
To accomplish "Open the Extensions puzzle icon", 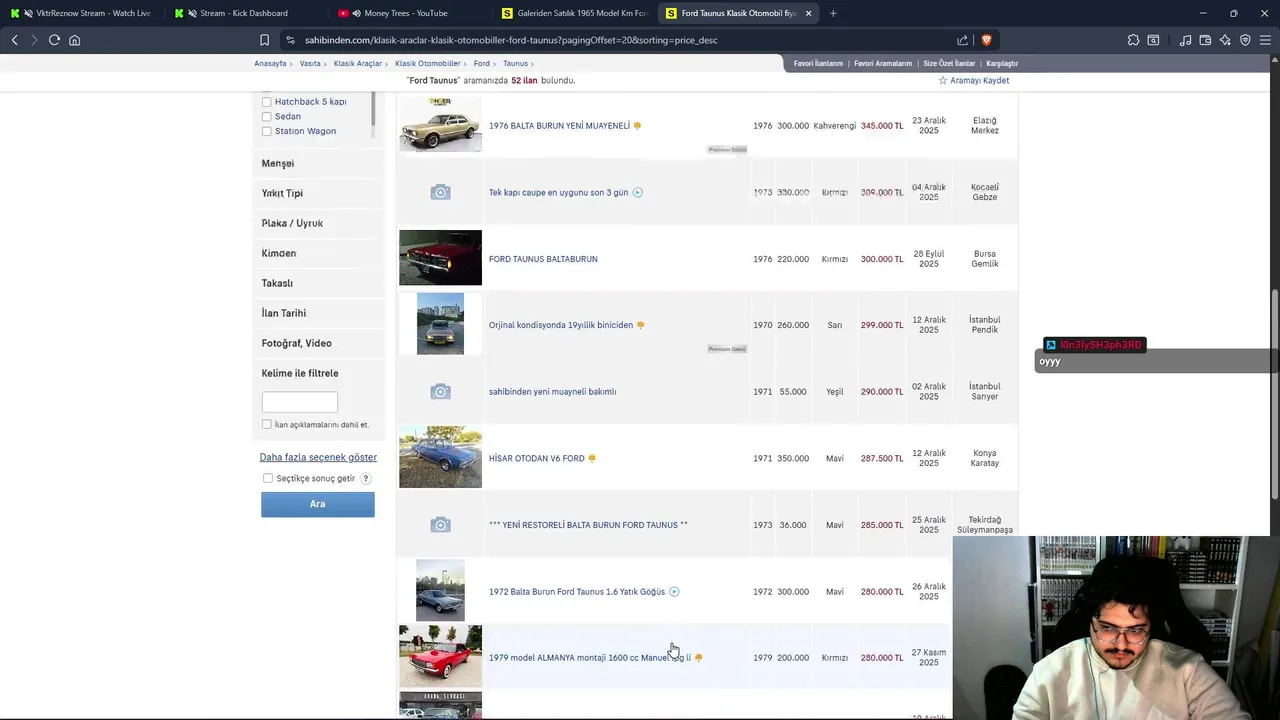I will coord(1133,40).
